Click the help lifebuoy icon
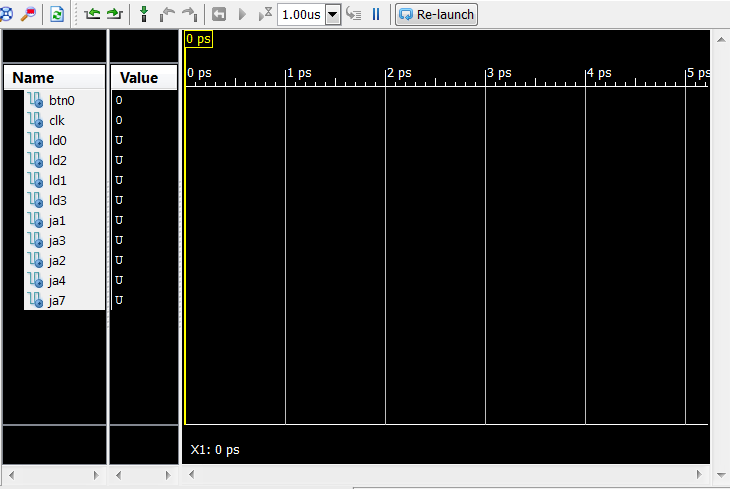 pos(6,14)
